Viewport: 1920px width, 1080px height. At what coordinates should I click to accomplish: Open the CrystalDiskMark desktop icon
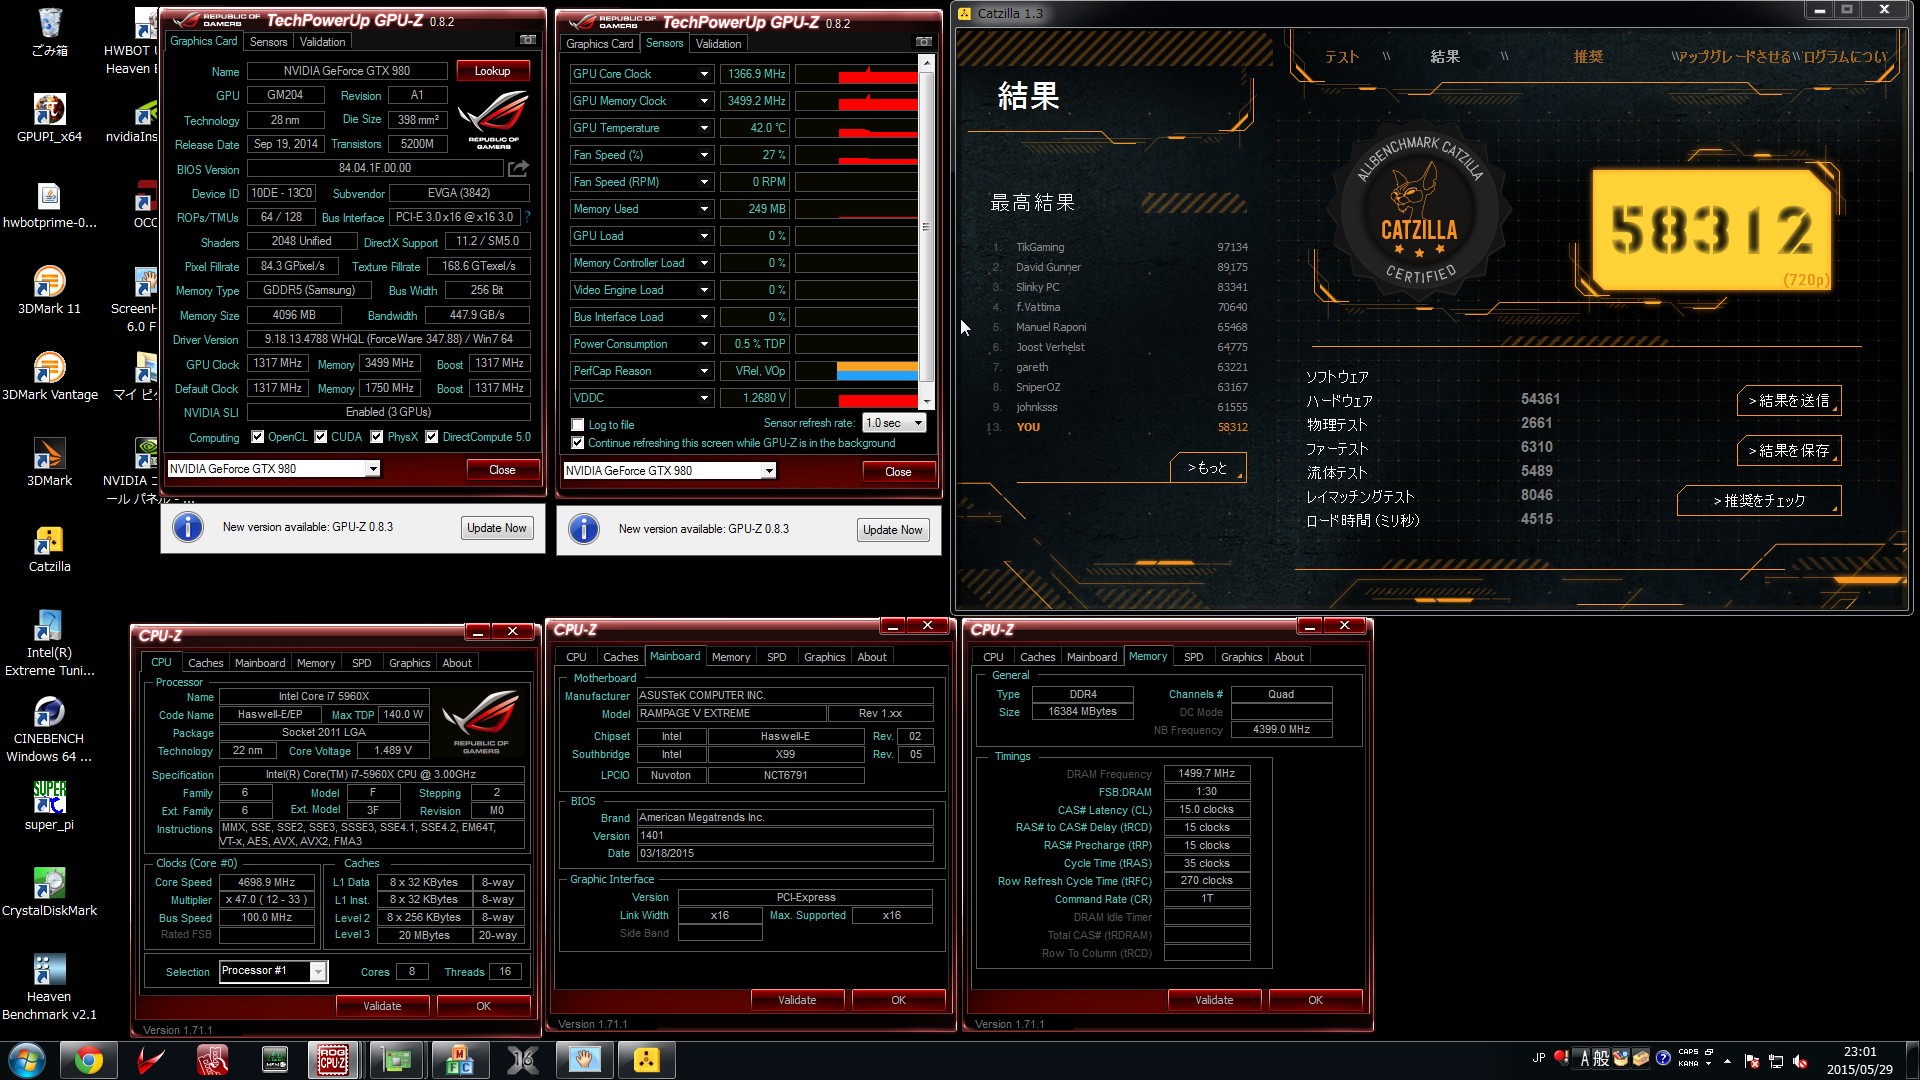pos(49,893)
